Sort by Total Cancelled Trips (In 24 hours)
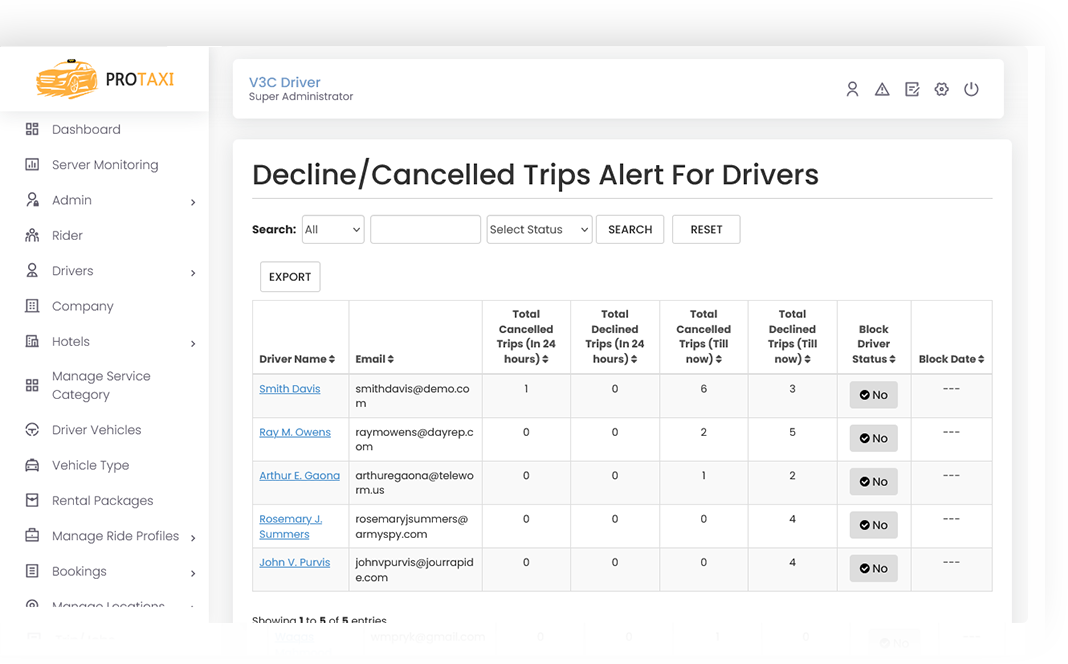Image resolution: width=1068 pixels, height=664 pixels. 546,359
